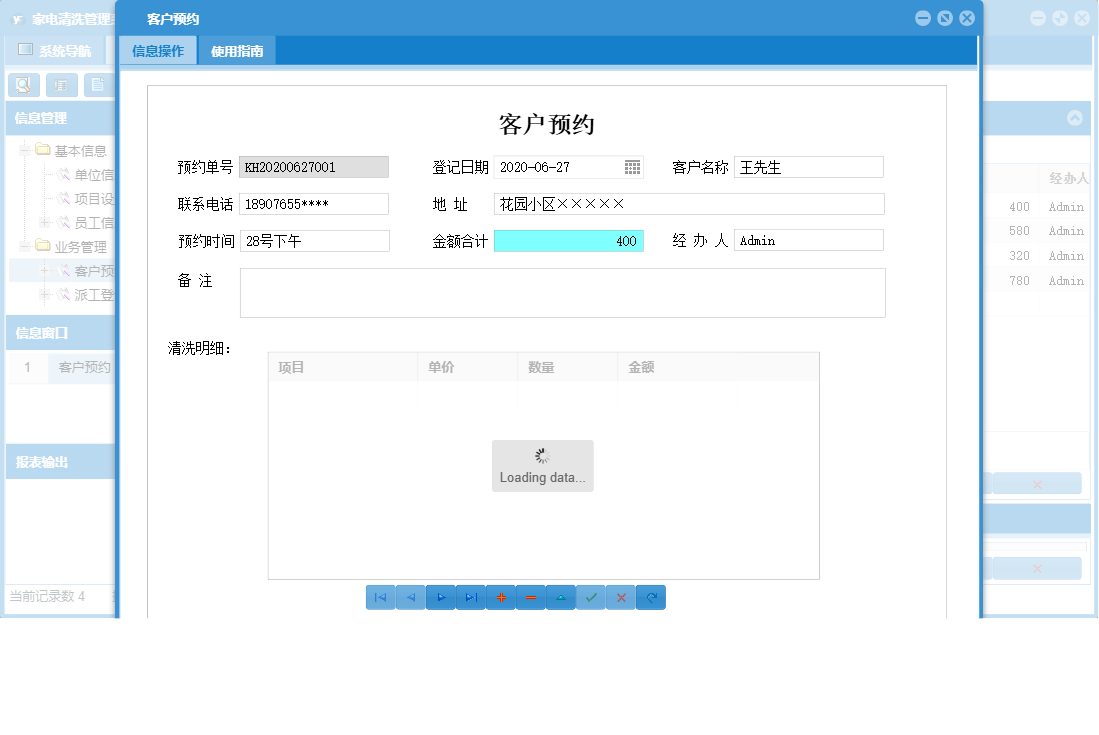The width and height of the screenshot is (1099, 735).
Task: Select the 信息操作 tab
Action: tap(157, 50)
